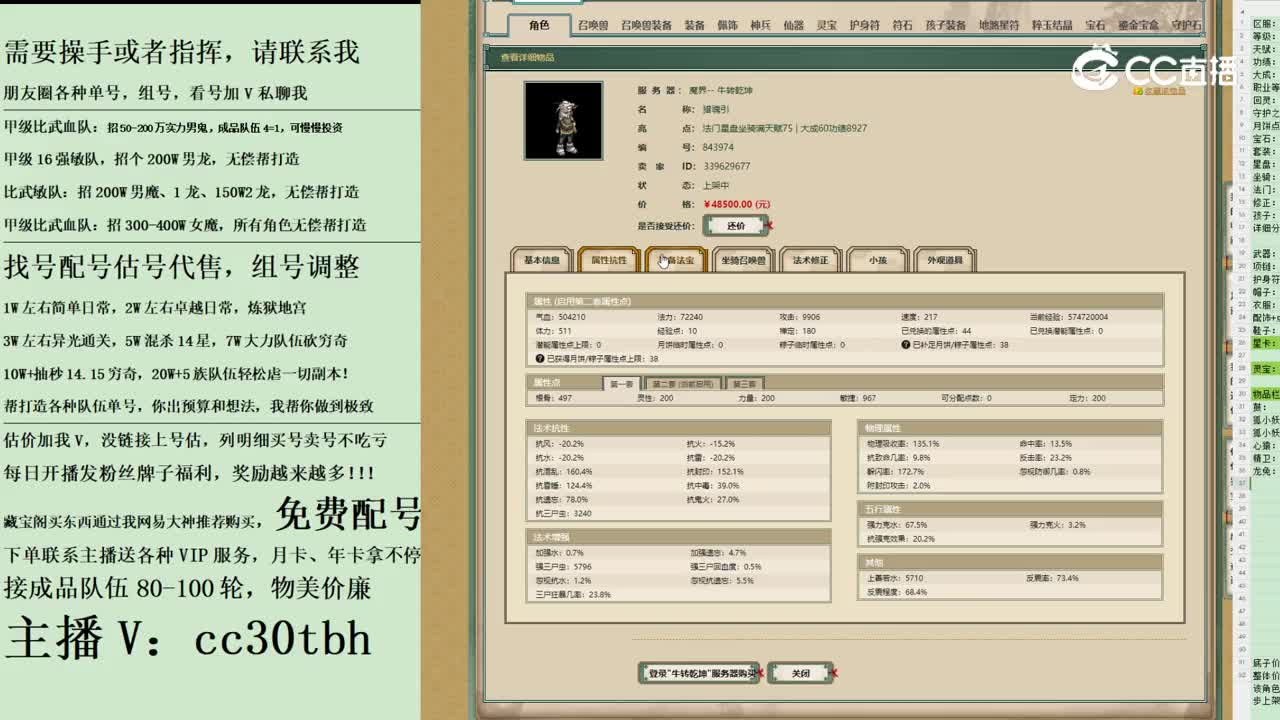The image size is (1280, 720).
Task: Switch attribute points to 第二套 (当前启用)
Action: click(x=683, y=384)
